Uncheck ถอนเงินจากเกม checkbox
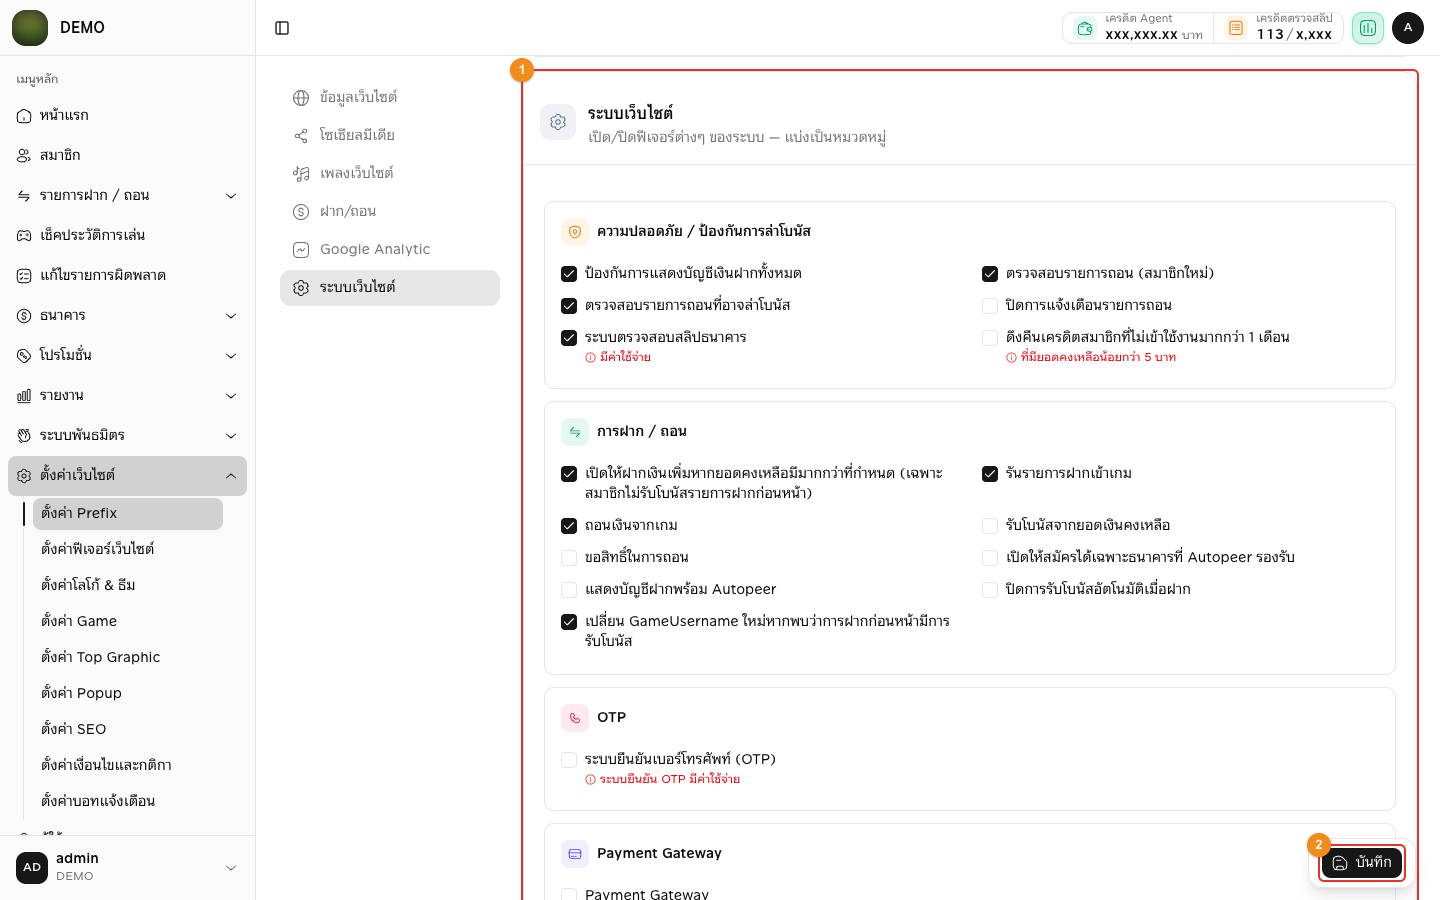The image size is (1440, 900). coord(569,526)
